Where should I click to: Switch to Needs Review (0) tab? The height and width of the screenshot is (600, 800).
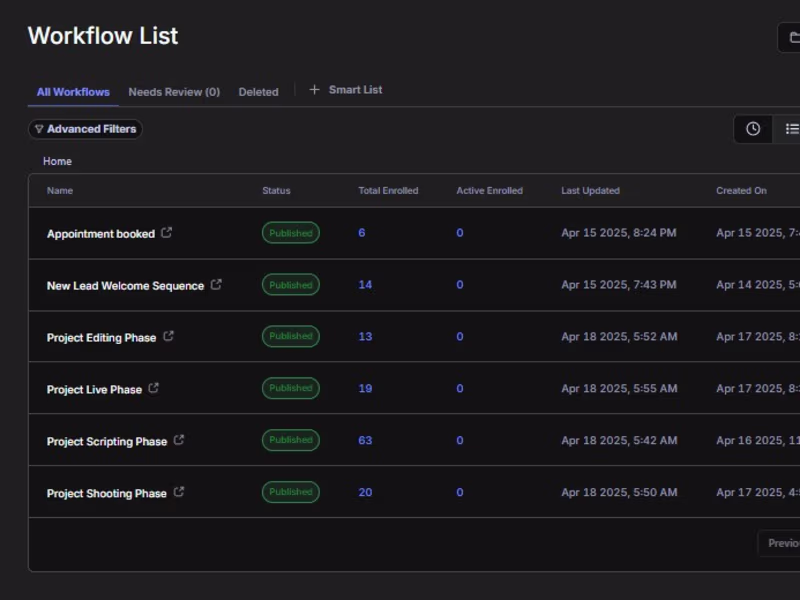tap(174, 92)
